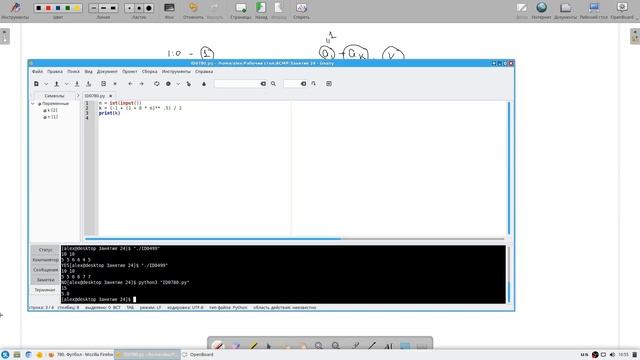This screenshot has width=640, height=360.
Task: Select the Символы sidebar tab
Action: (55, 96)
